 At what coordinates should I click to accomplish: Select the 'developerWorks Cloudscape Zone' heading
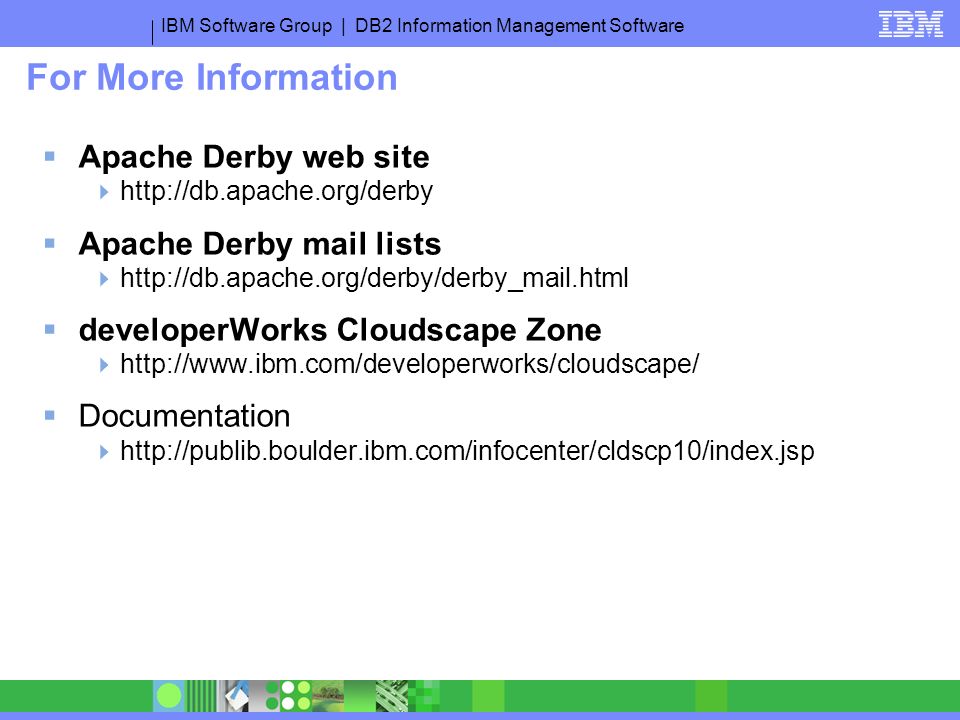340,331
